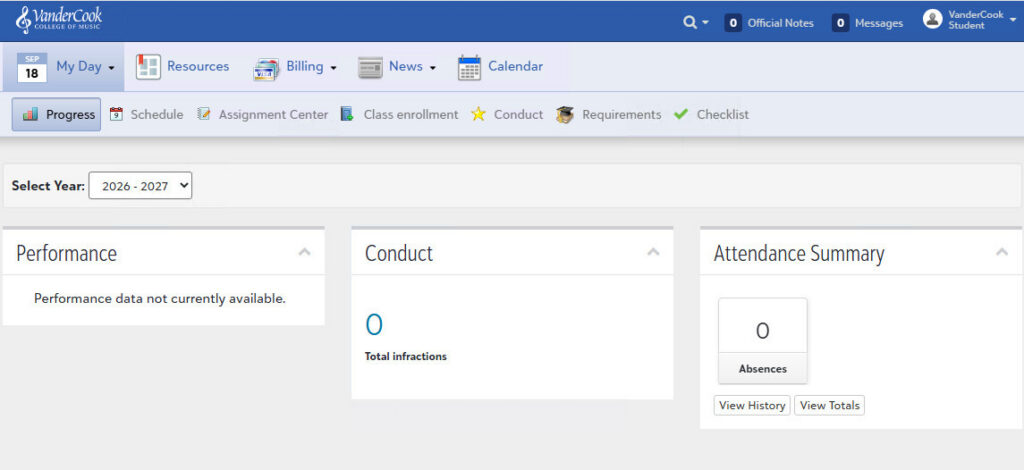
Task: Open the search magnifier icon
Action: tap(690, 23)
